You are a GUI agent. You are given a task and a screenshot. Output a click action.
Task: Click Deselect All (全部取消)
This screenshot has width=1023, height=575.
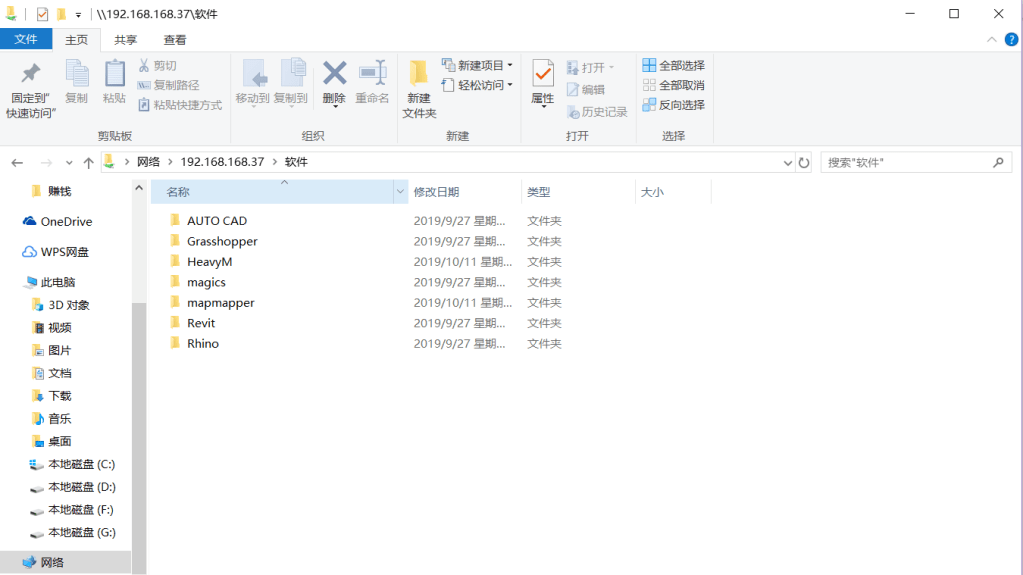(673, 85)
